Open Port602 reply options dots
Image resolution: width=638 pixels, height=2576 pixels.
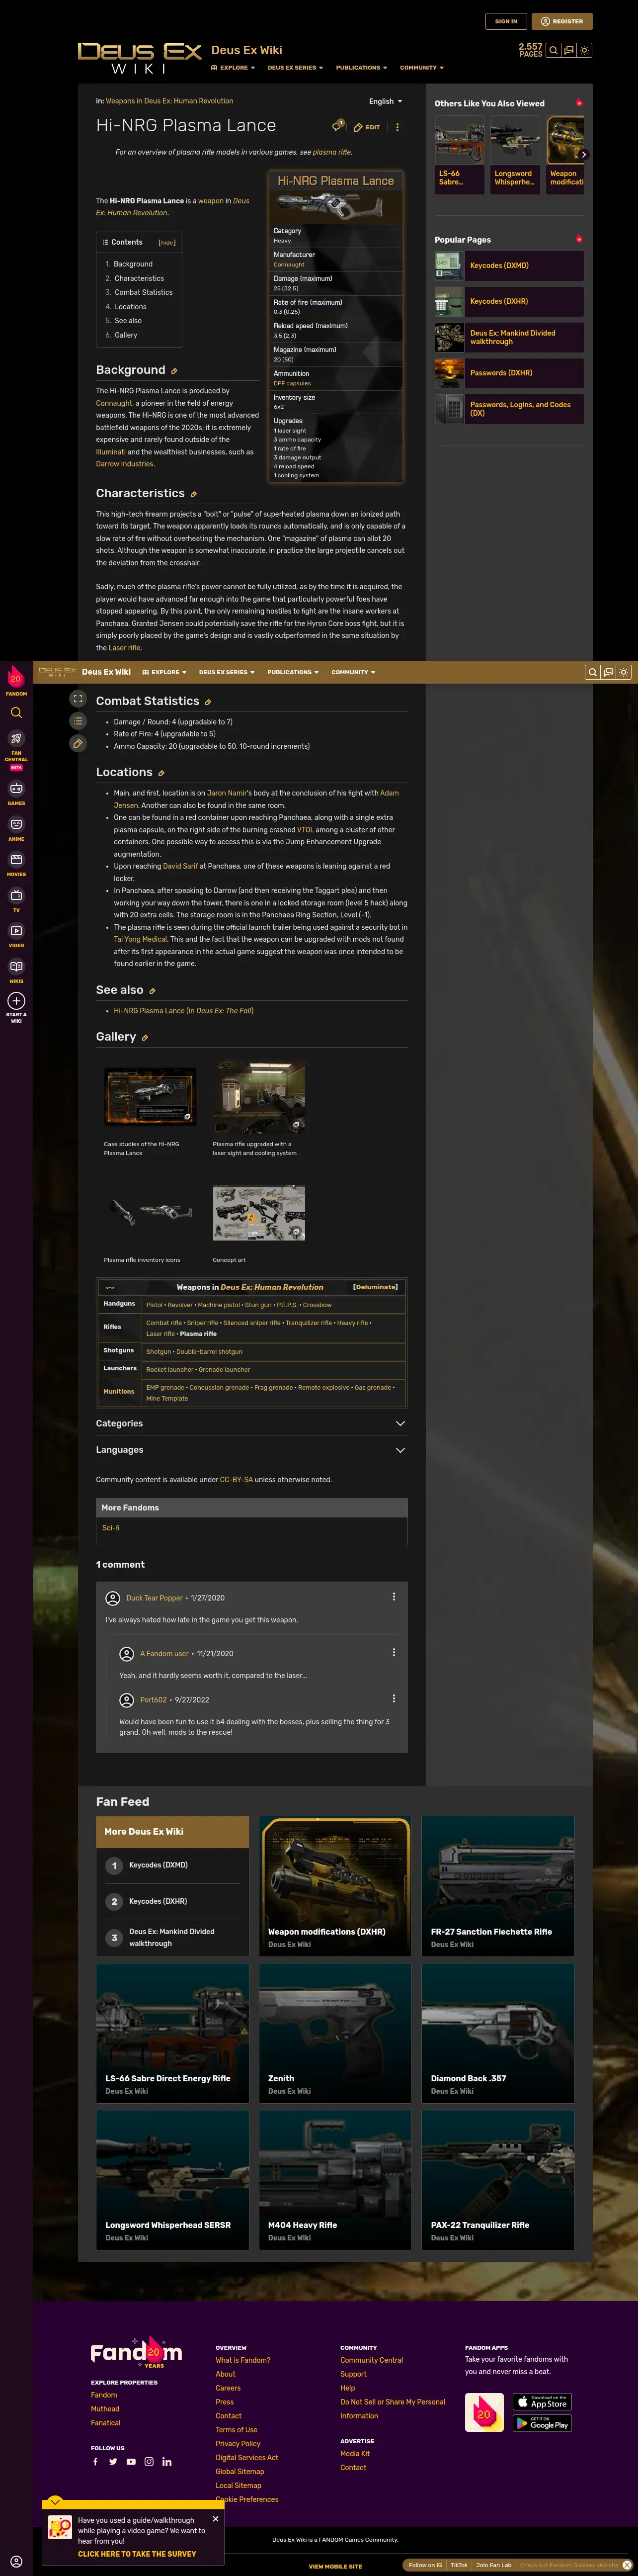tap(393, 1699)
